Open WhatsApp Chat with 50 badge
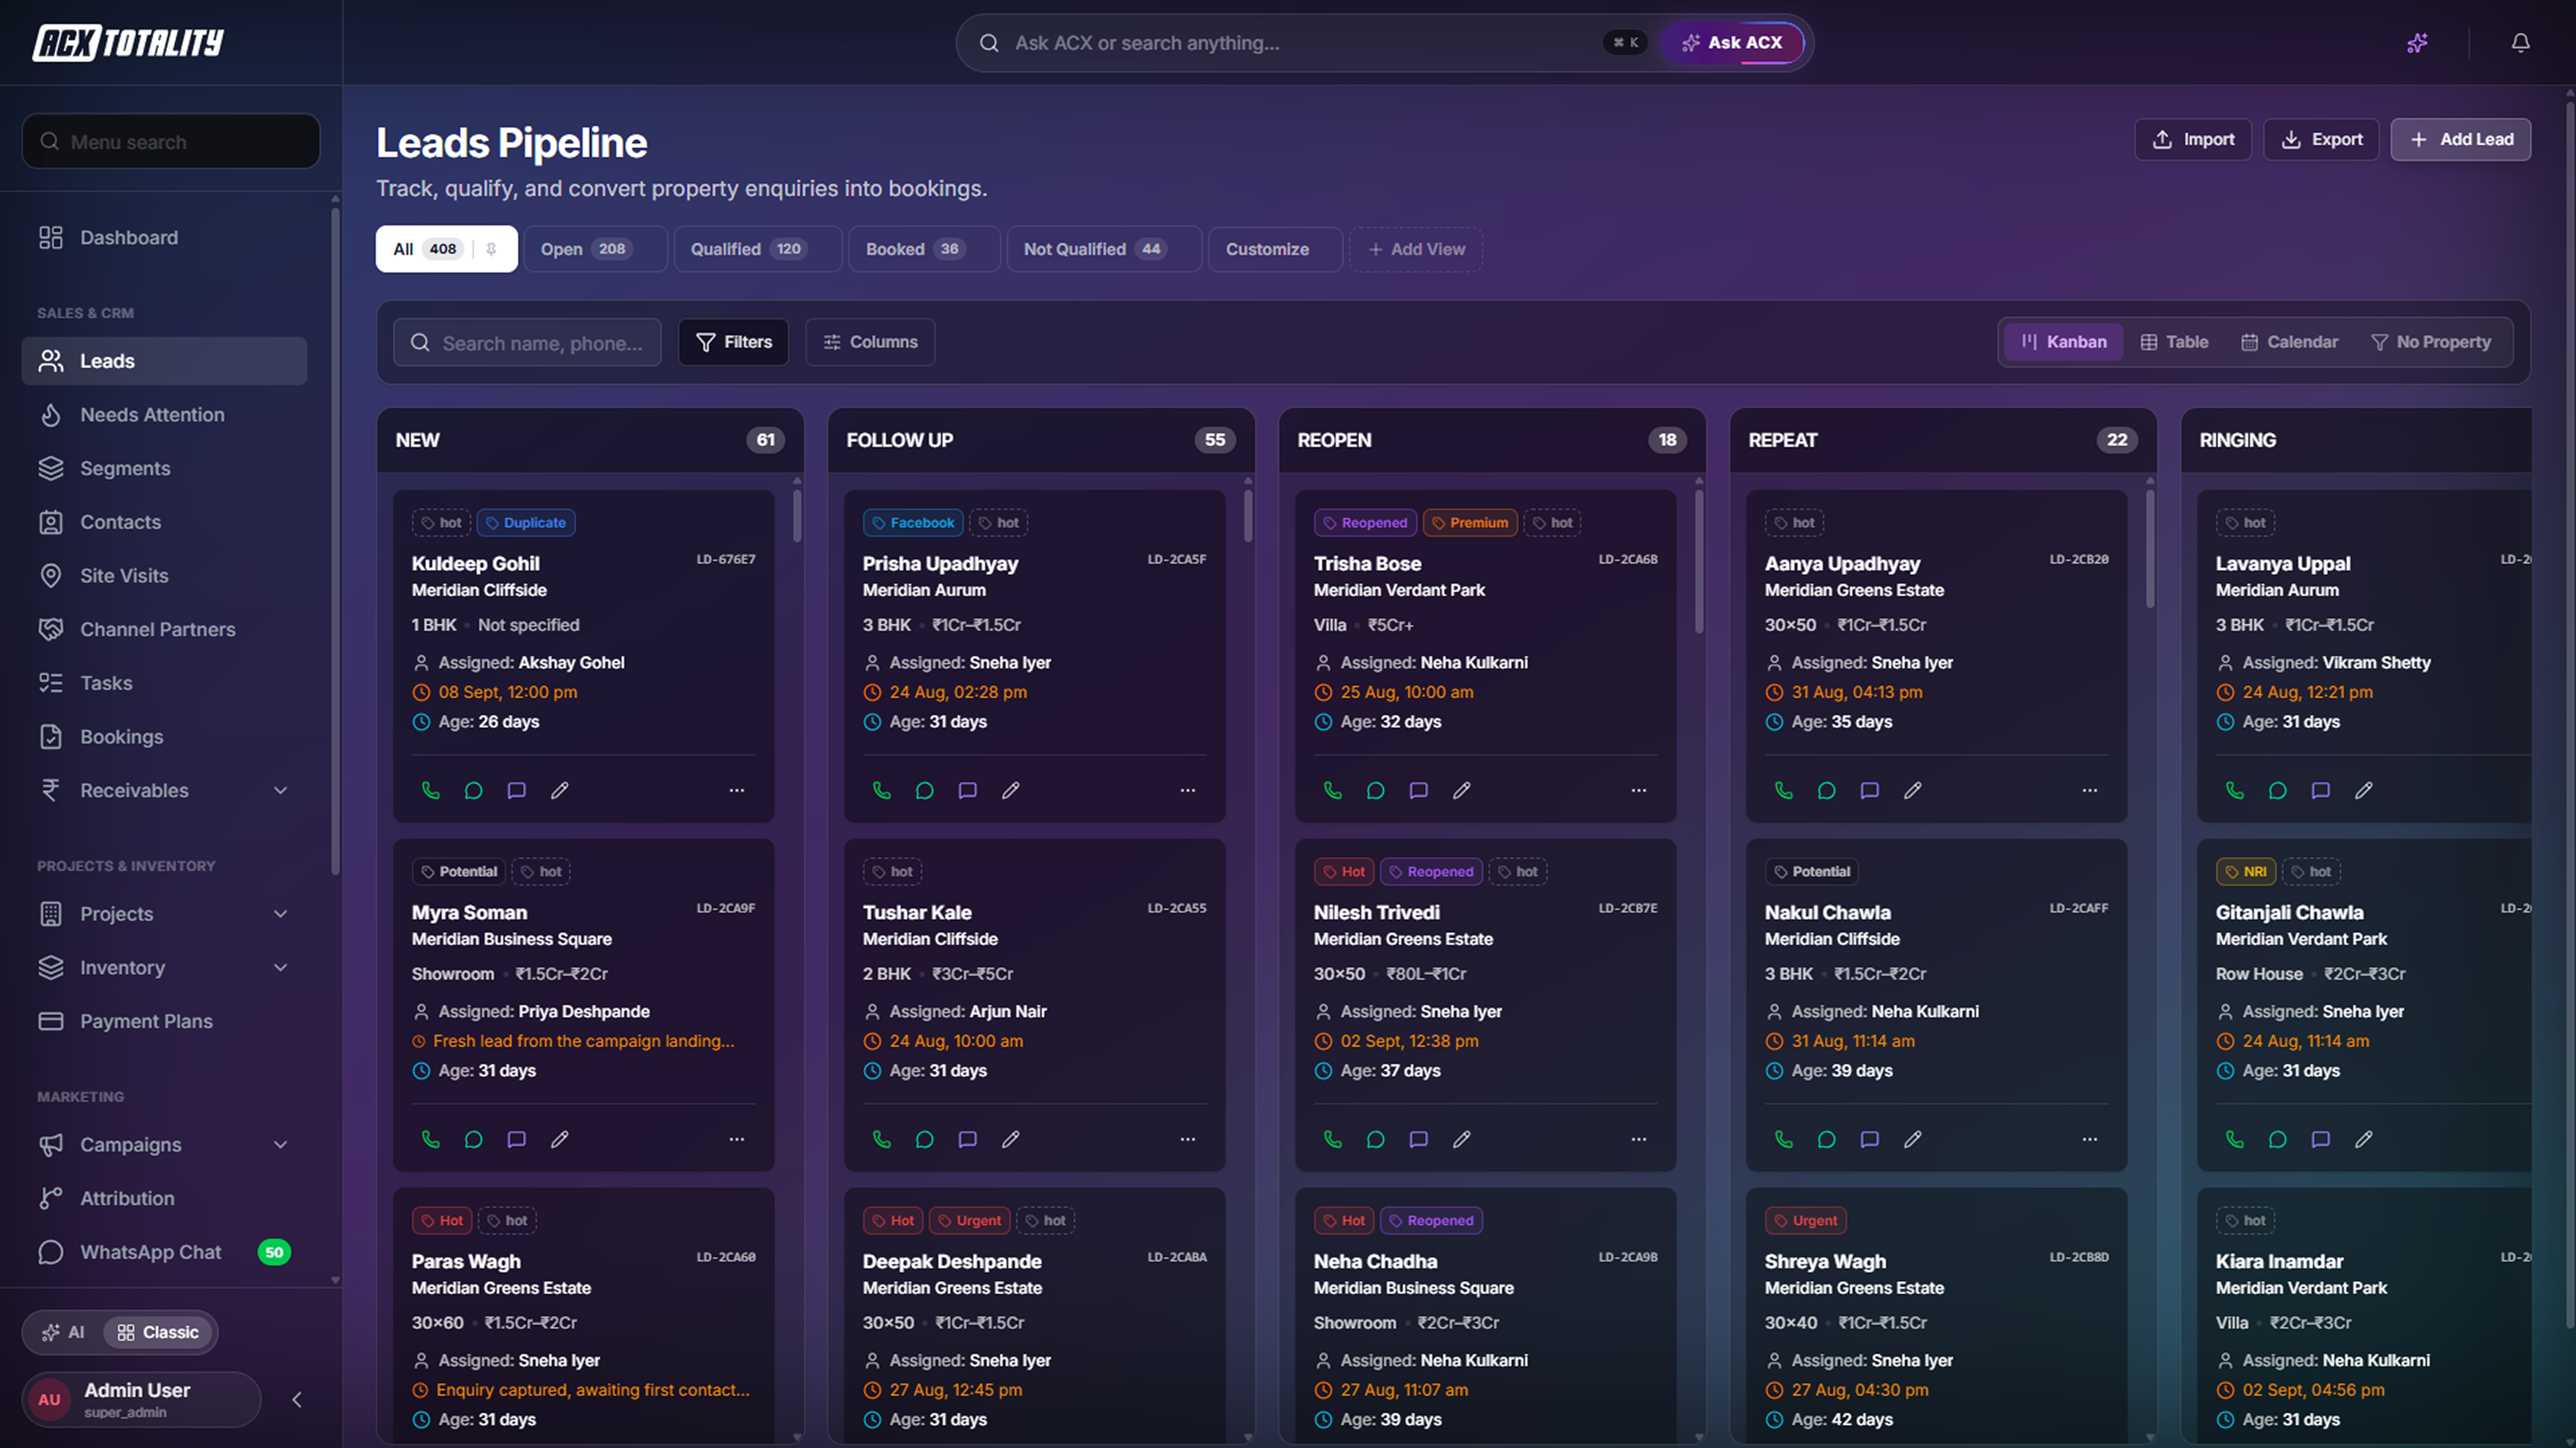The image size is (2576, 1448). 164,1252
